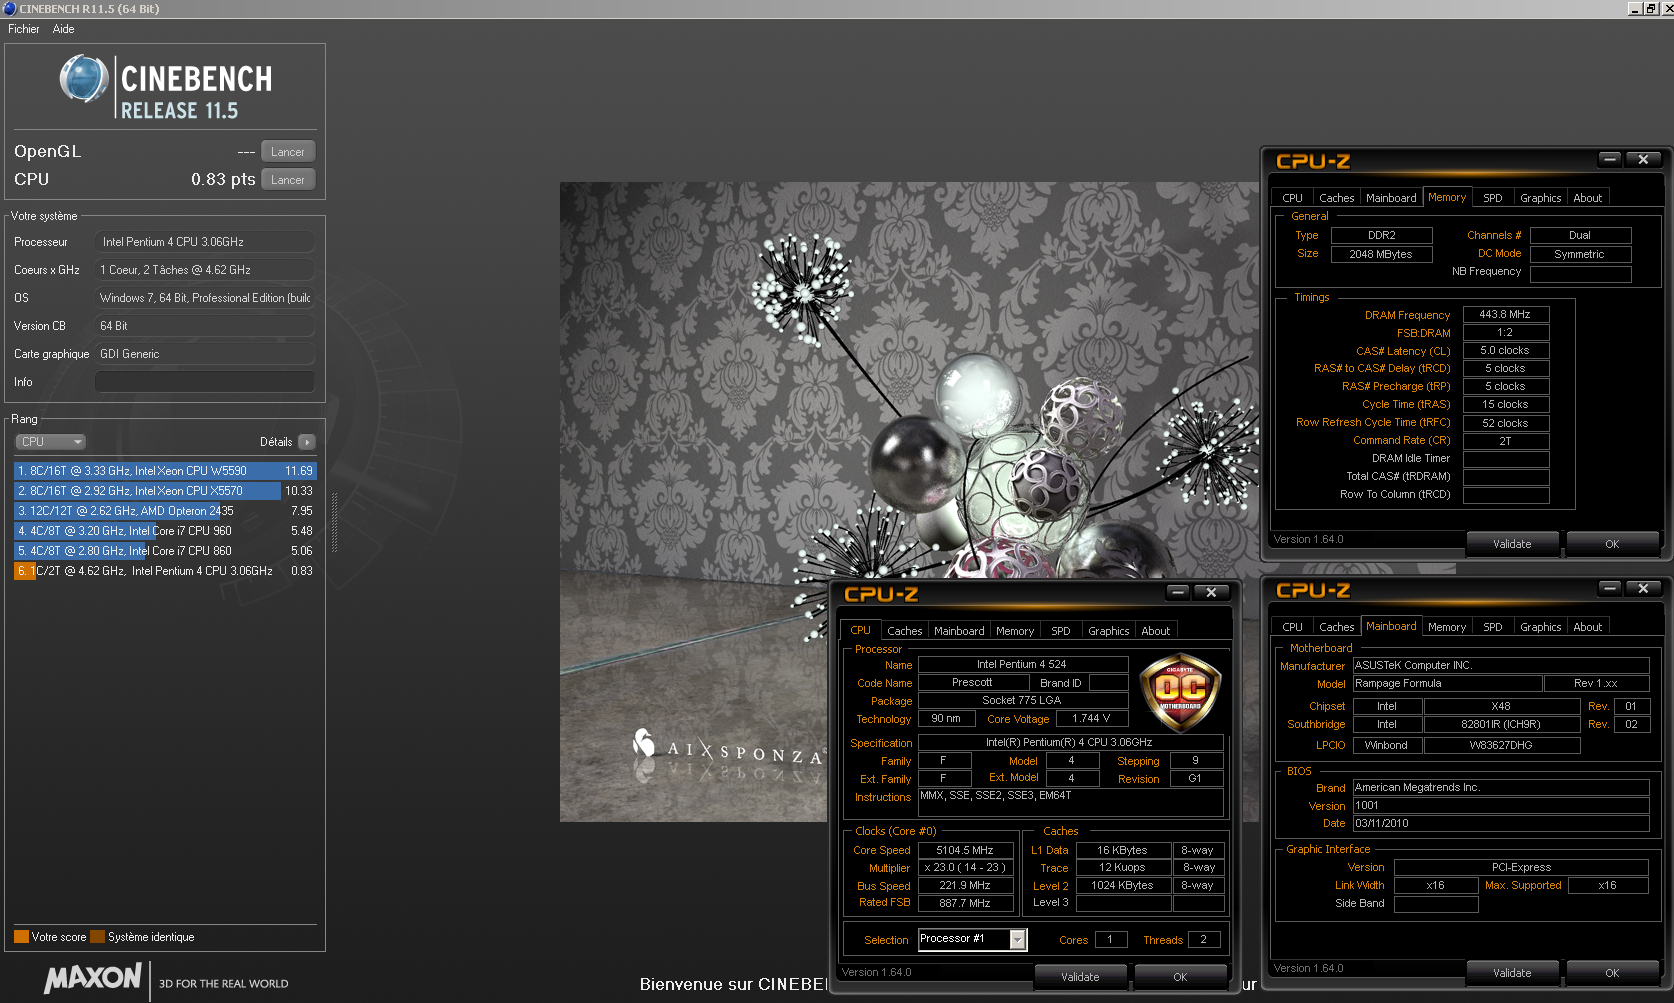Viewport: 1674px width, 1003px height.
Task: Click the Détails label in Rang panel
Action: 276,442
